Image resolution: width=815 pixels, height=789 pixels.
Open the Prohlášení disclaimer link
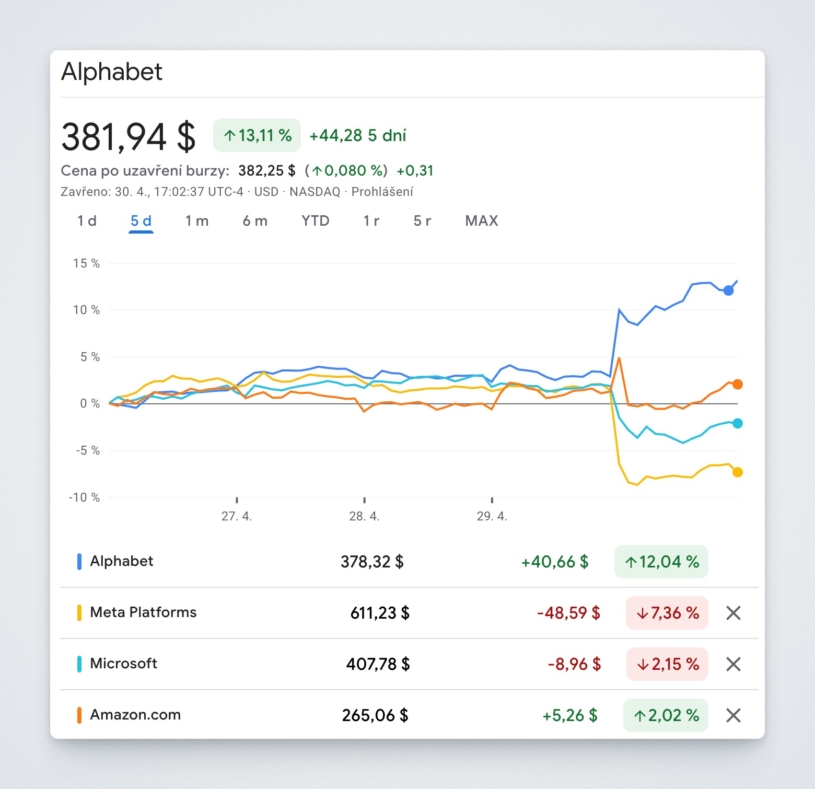382,192
